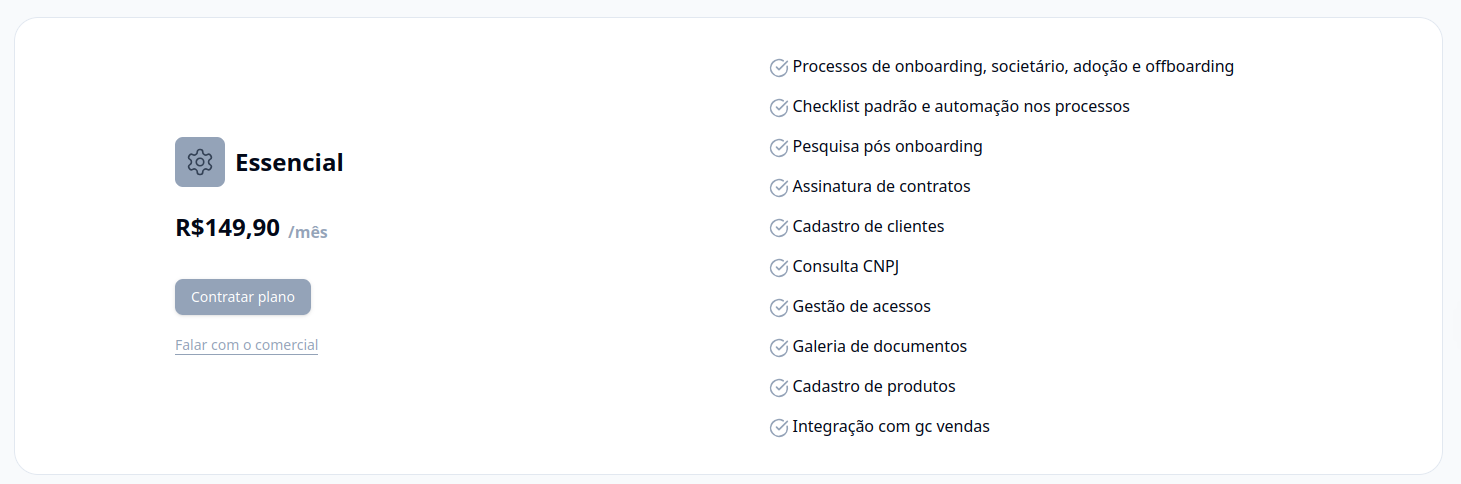1461x484 pixels.
Task: Click the checkmark icon beside Checklist padrão
Action: point(779,108)
